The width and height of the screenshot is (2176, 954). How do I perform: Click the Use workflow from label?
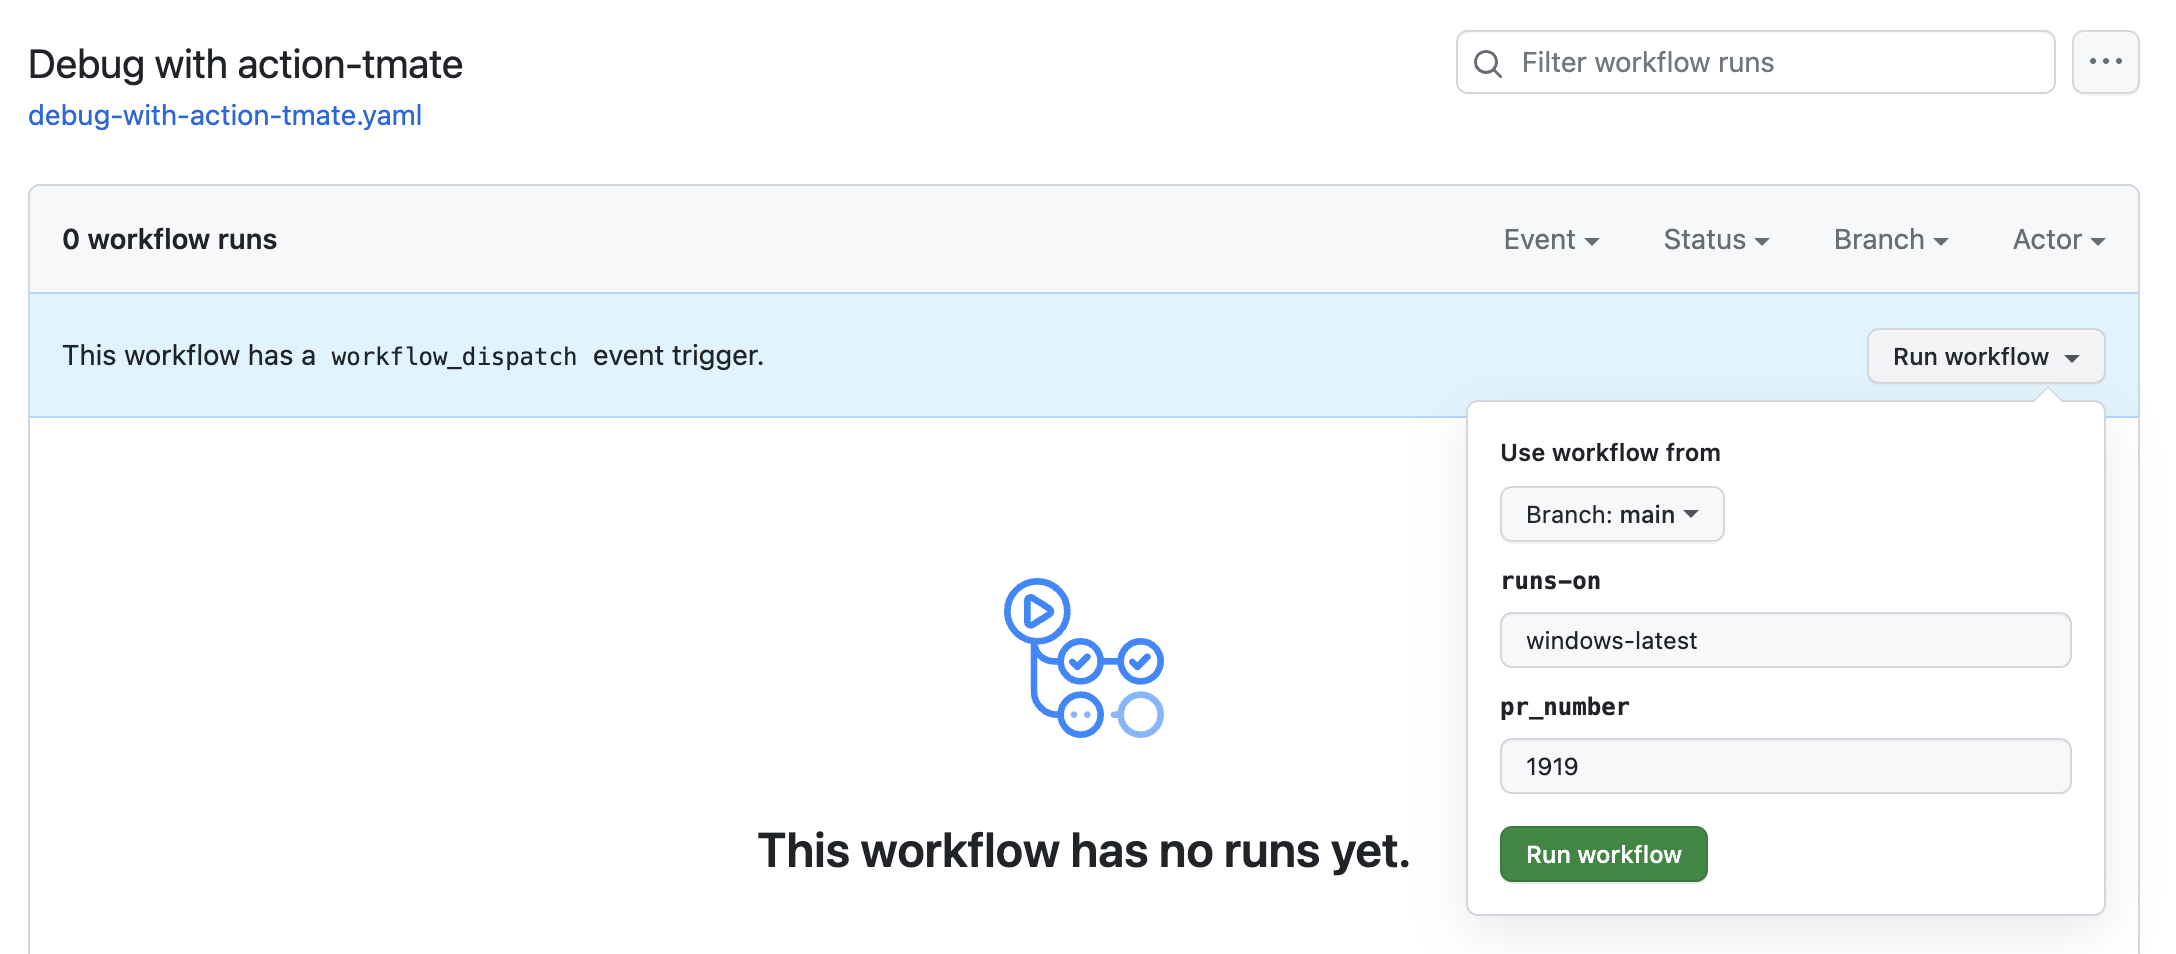coord(1609,452)
